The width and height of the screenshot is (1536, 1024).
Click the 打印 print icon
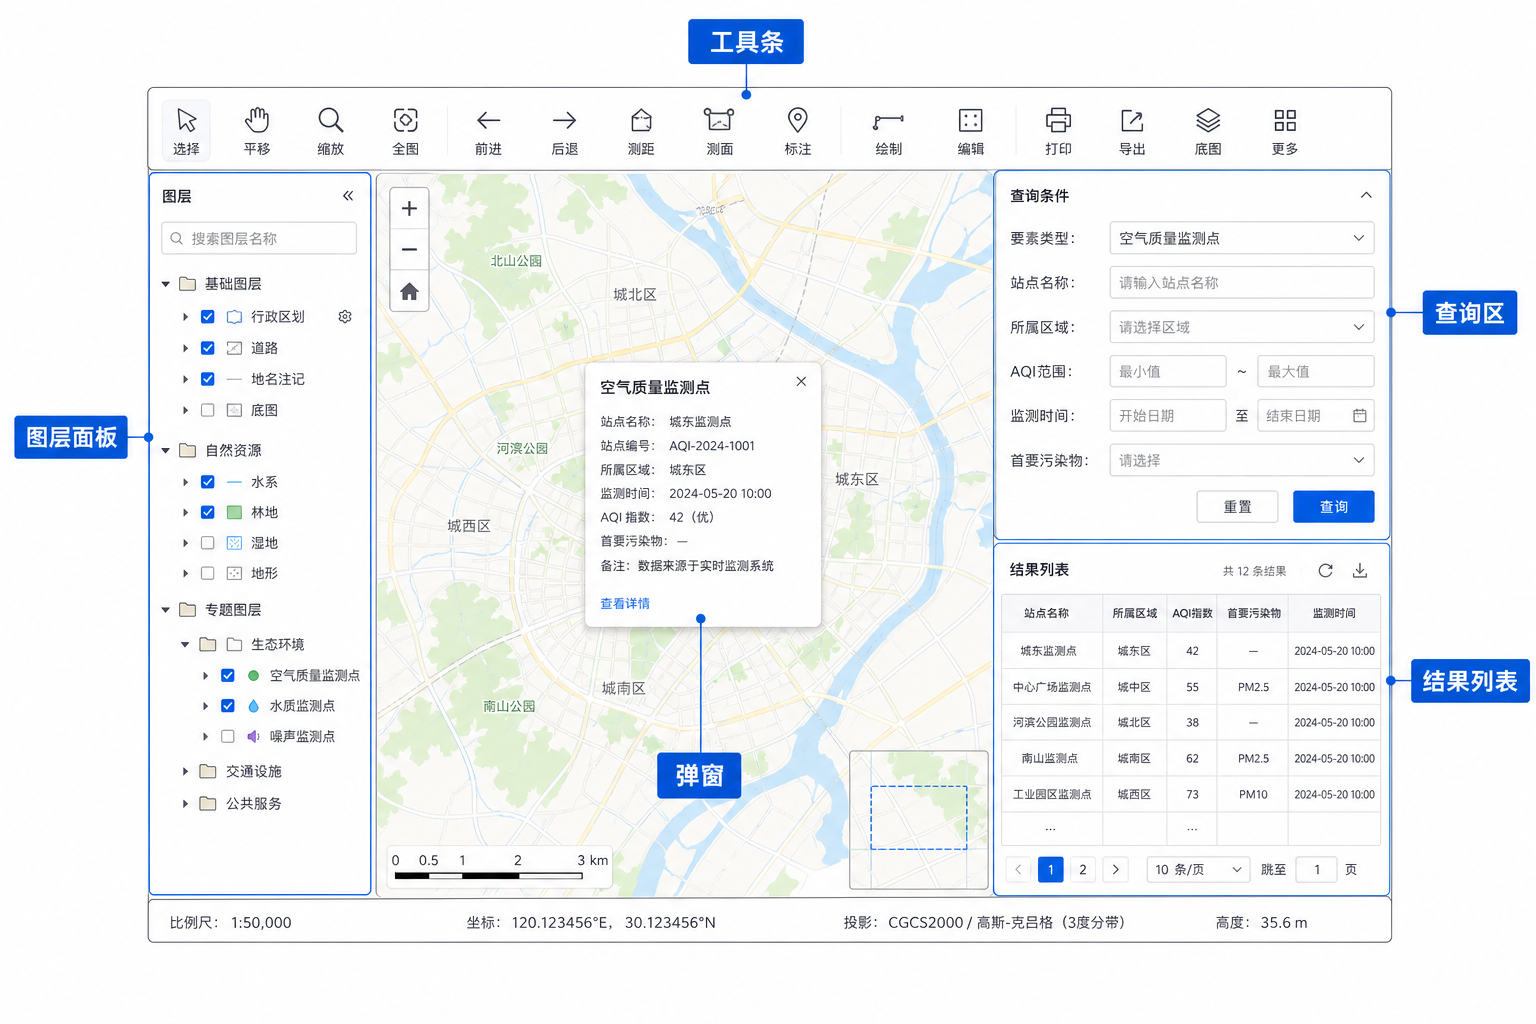point(1058,130)
